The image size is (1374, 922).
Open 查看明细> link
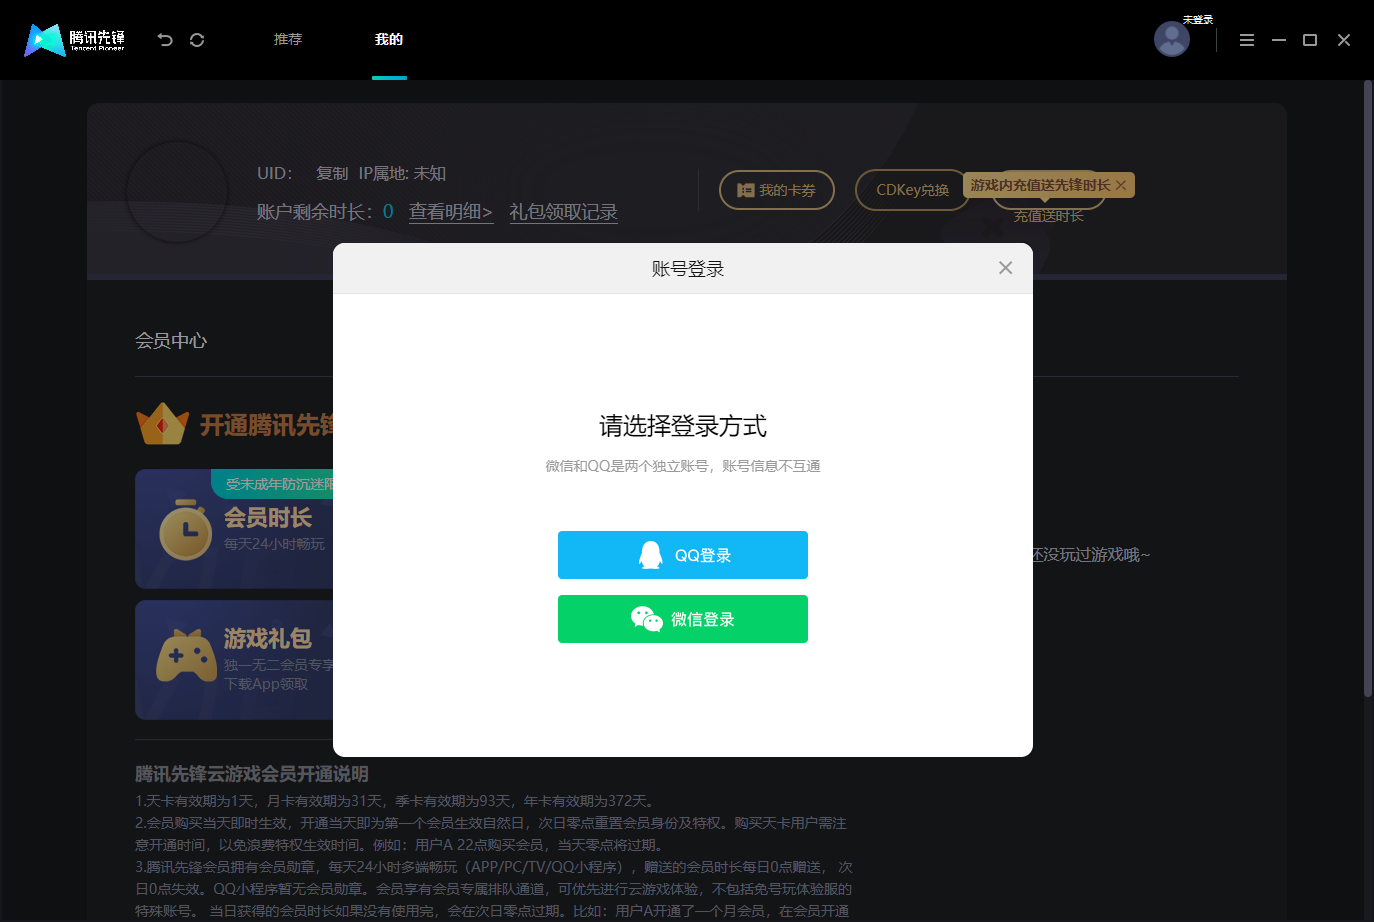coord(451,212)
